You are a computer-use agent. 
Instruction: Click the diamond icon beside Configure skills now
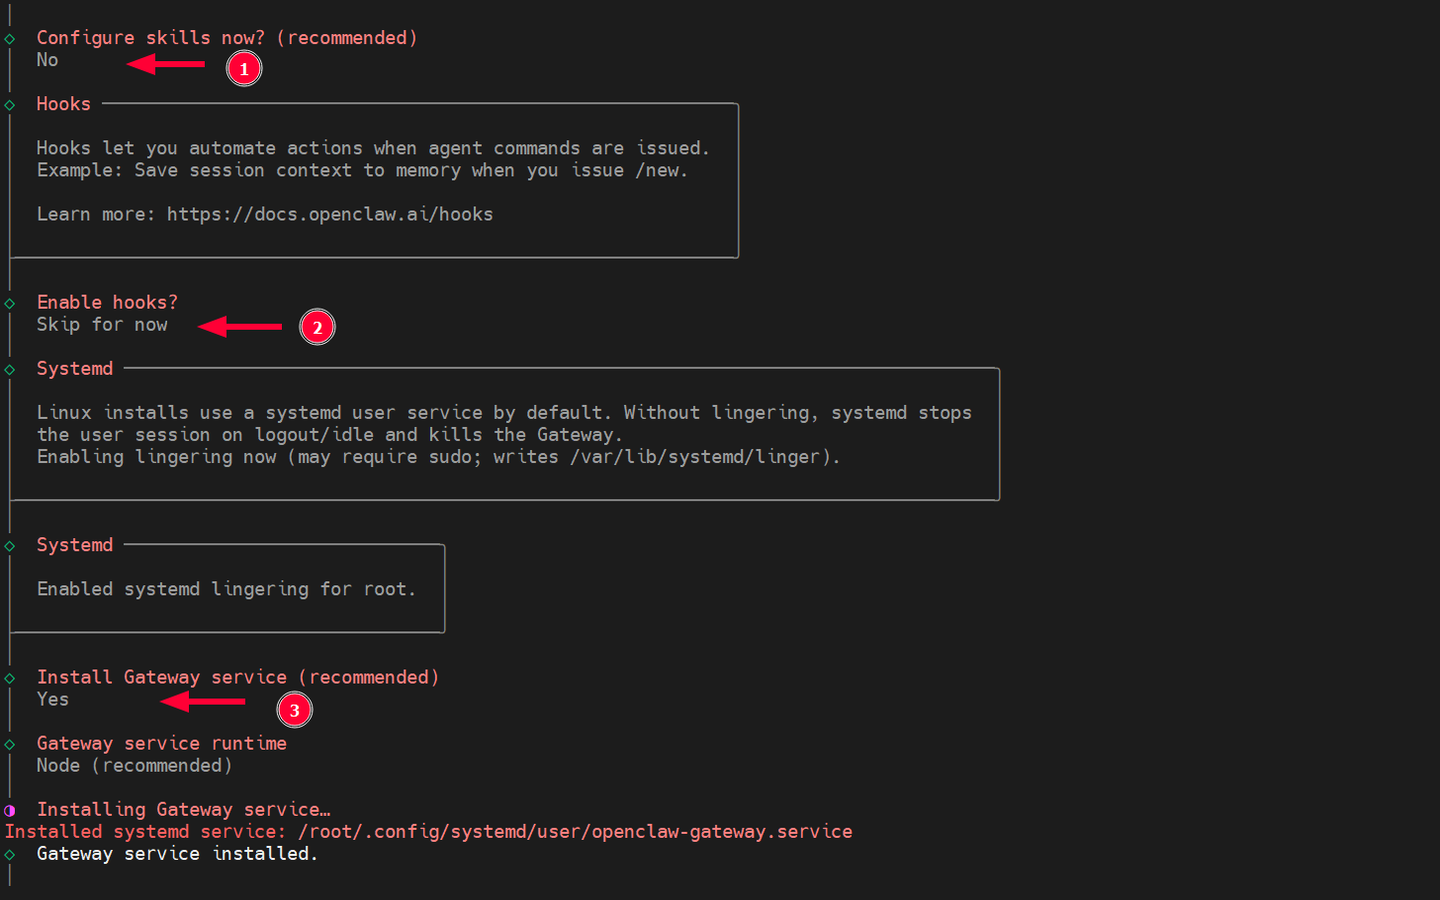point(9,37)
